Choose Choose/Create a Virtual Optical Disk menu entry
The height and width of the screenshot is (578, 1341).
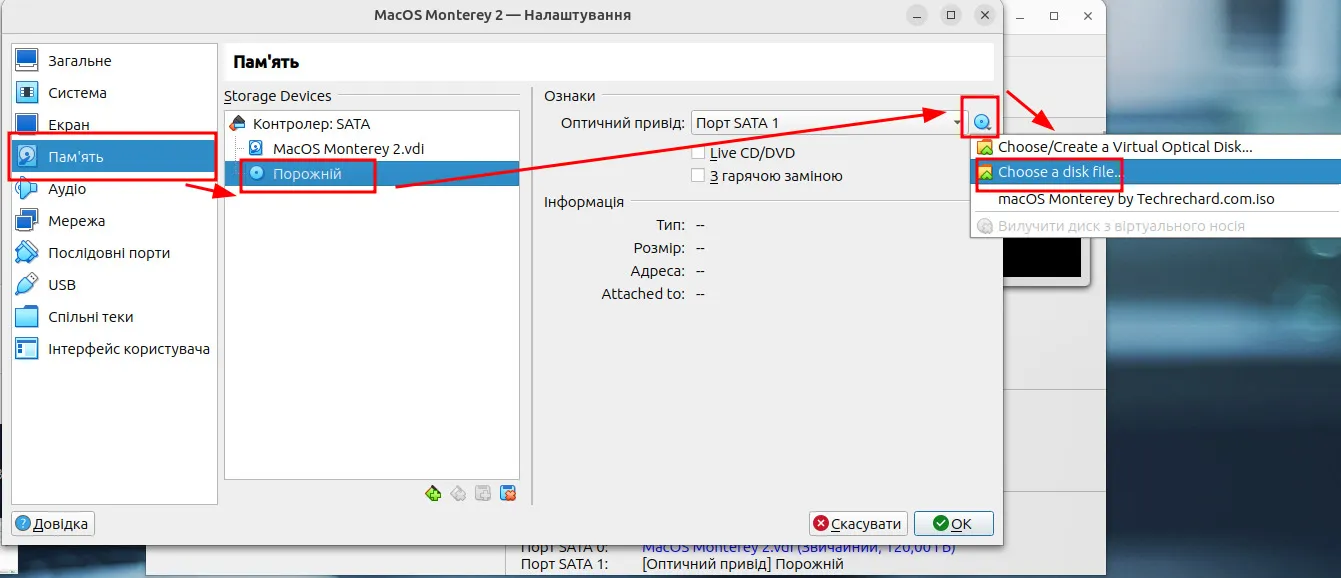pos(1155,147)
